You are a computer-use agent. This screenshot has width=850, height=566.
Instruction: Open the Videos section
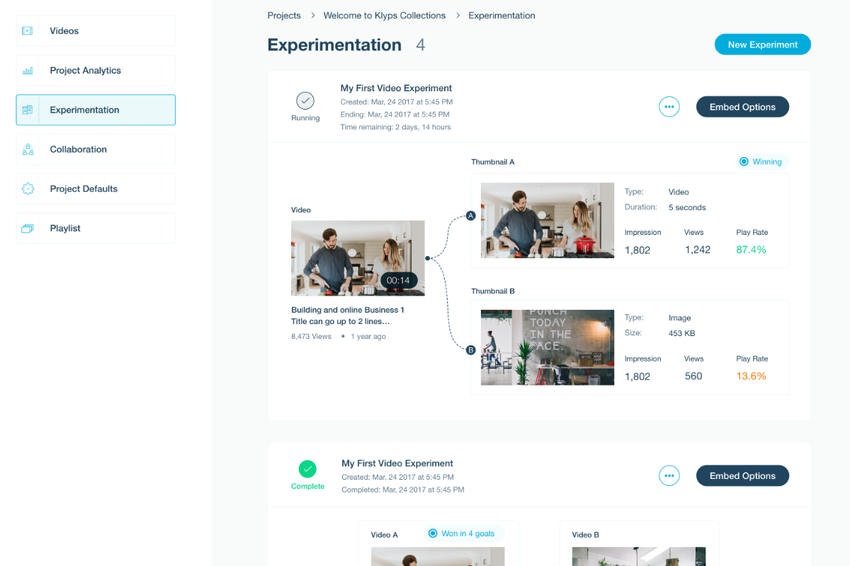pos(96,31)
